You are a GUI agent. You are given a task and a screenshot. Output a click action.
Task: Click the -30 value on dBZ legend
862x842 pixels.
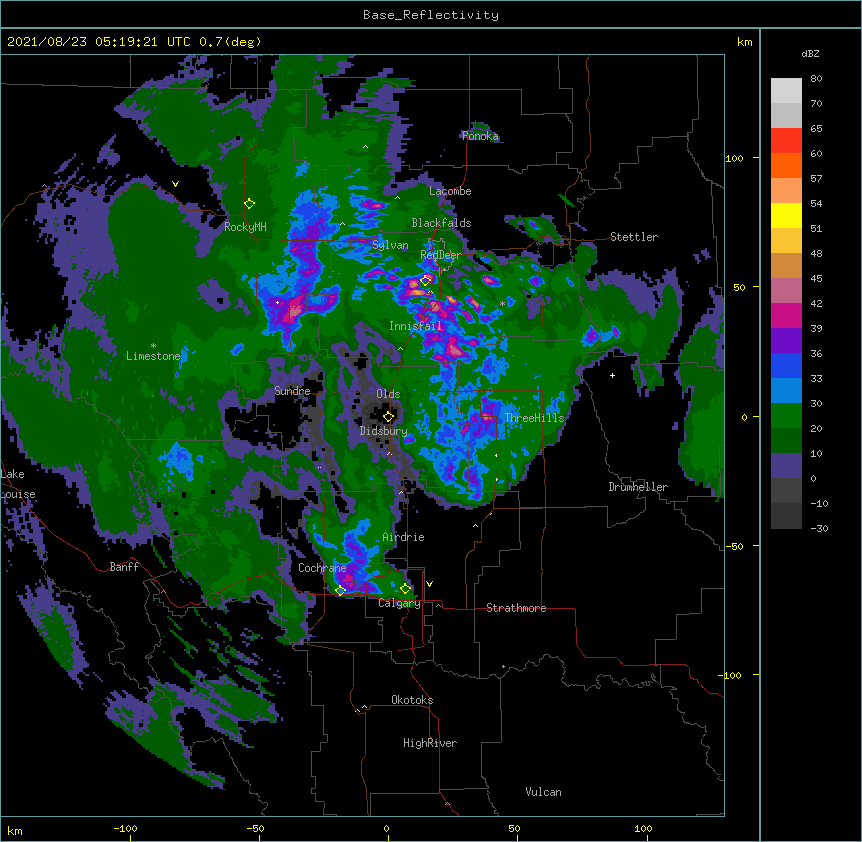[x=819, y=528]
